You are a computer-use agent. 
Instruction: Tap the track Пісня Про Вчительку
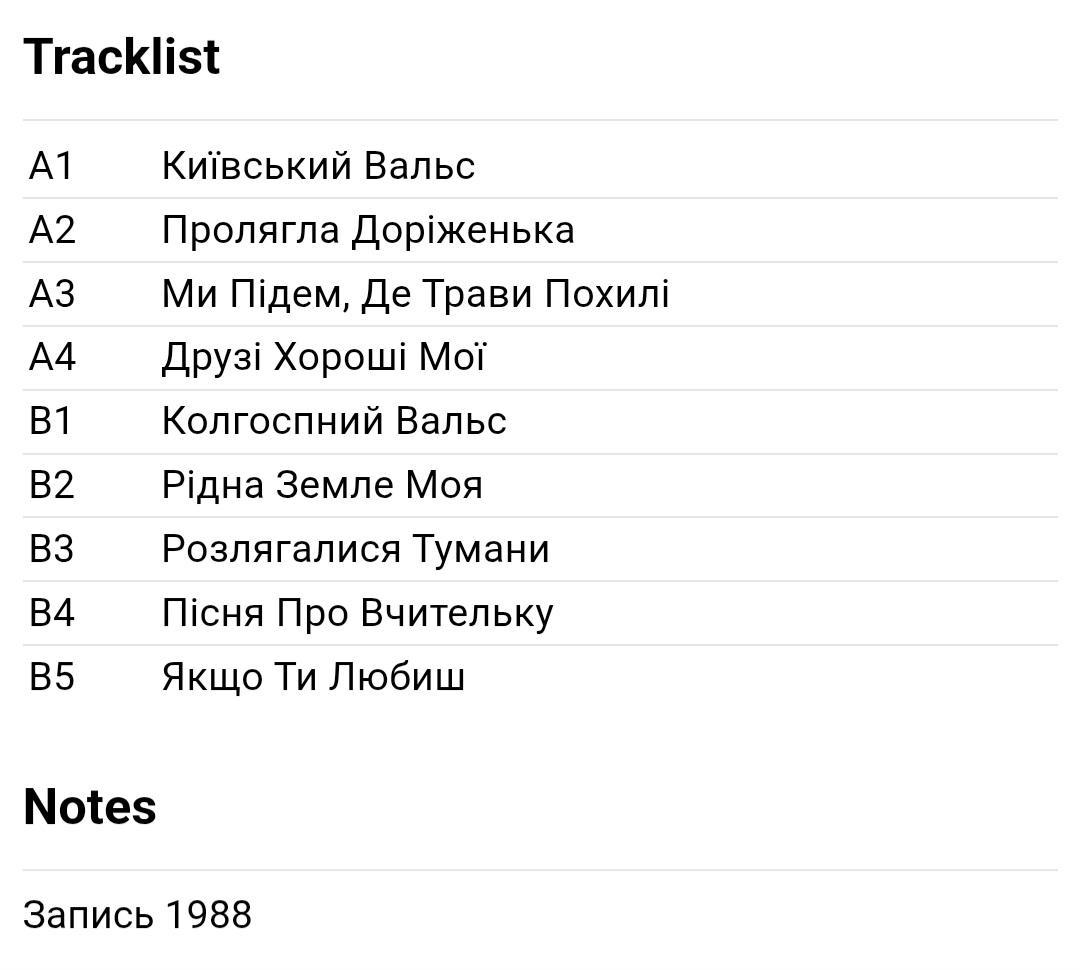pyautogui.click(x=357, y=613)
